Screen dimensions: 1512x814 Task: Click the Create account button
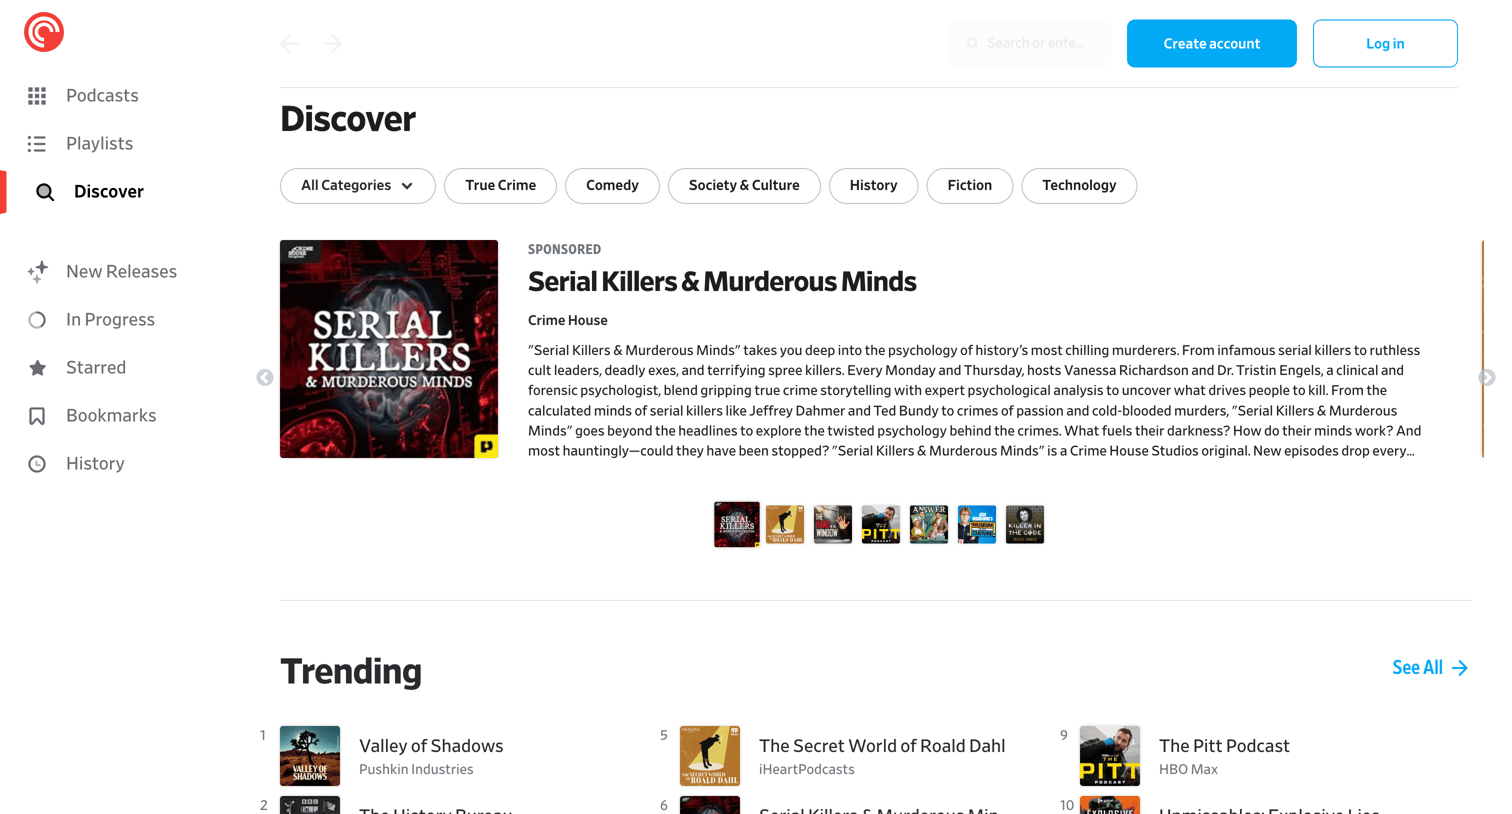coord(1212,44)
